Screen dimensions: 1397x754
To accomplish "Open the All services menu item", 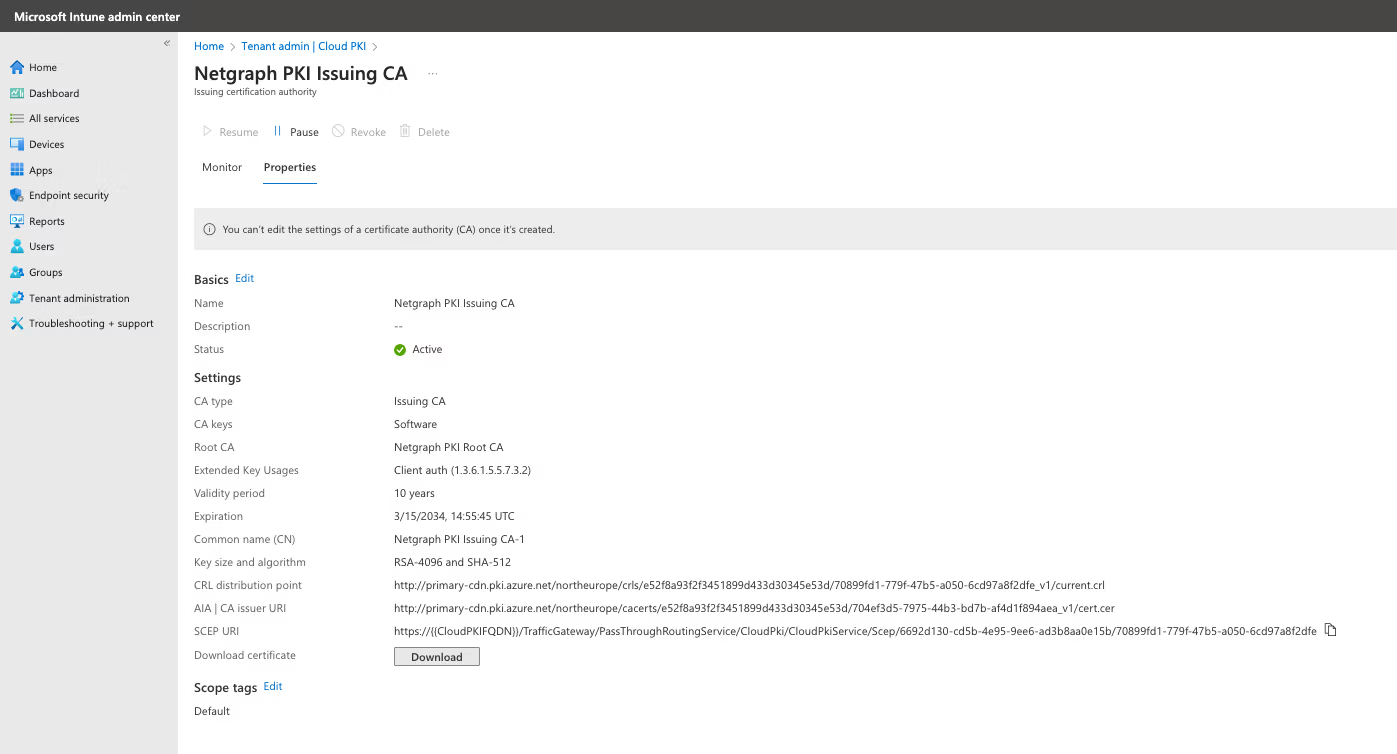I will coord(54,118).
